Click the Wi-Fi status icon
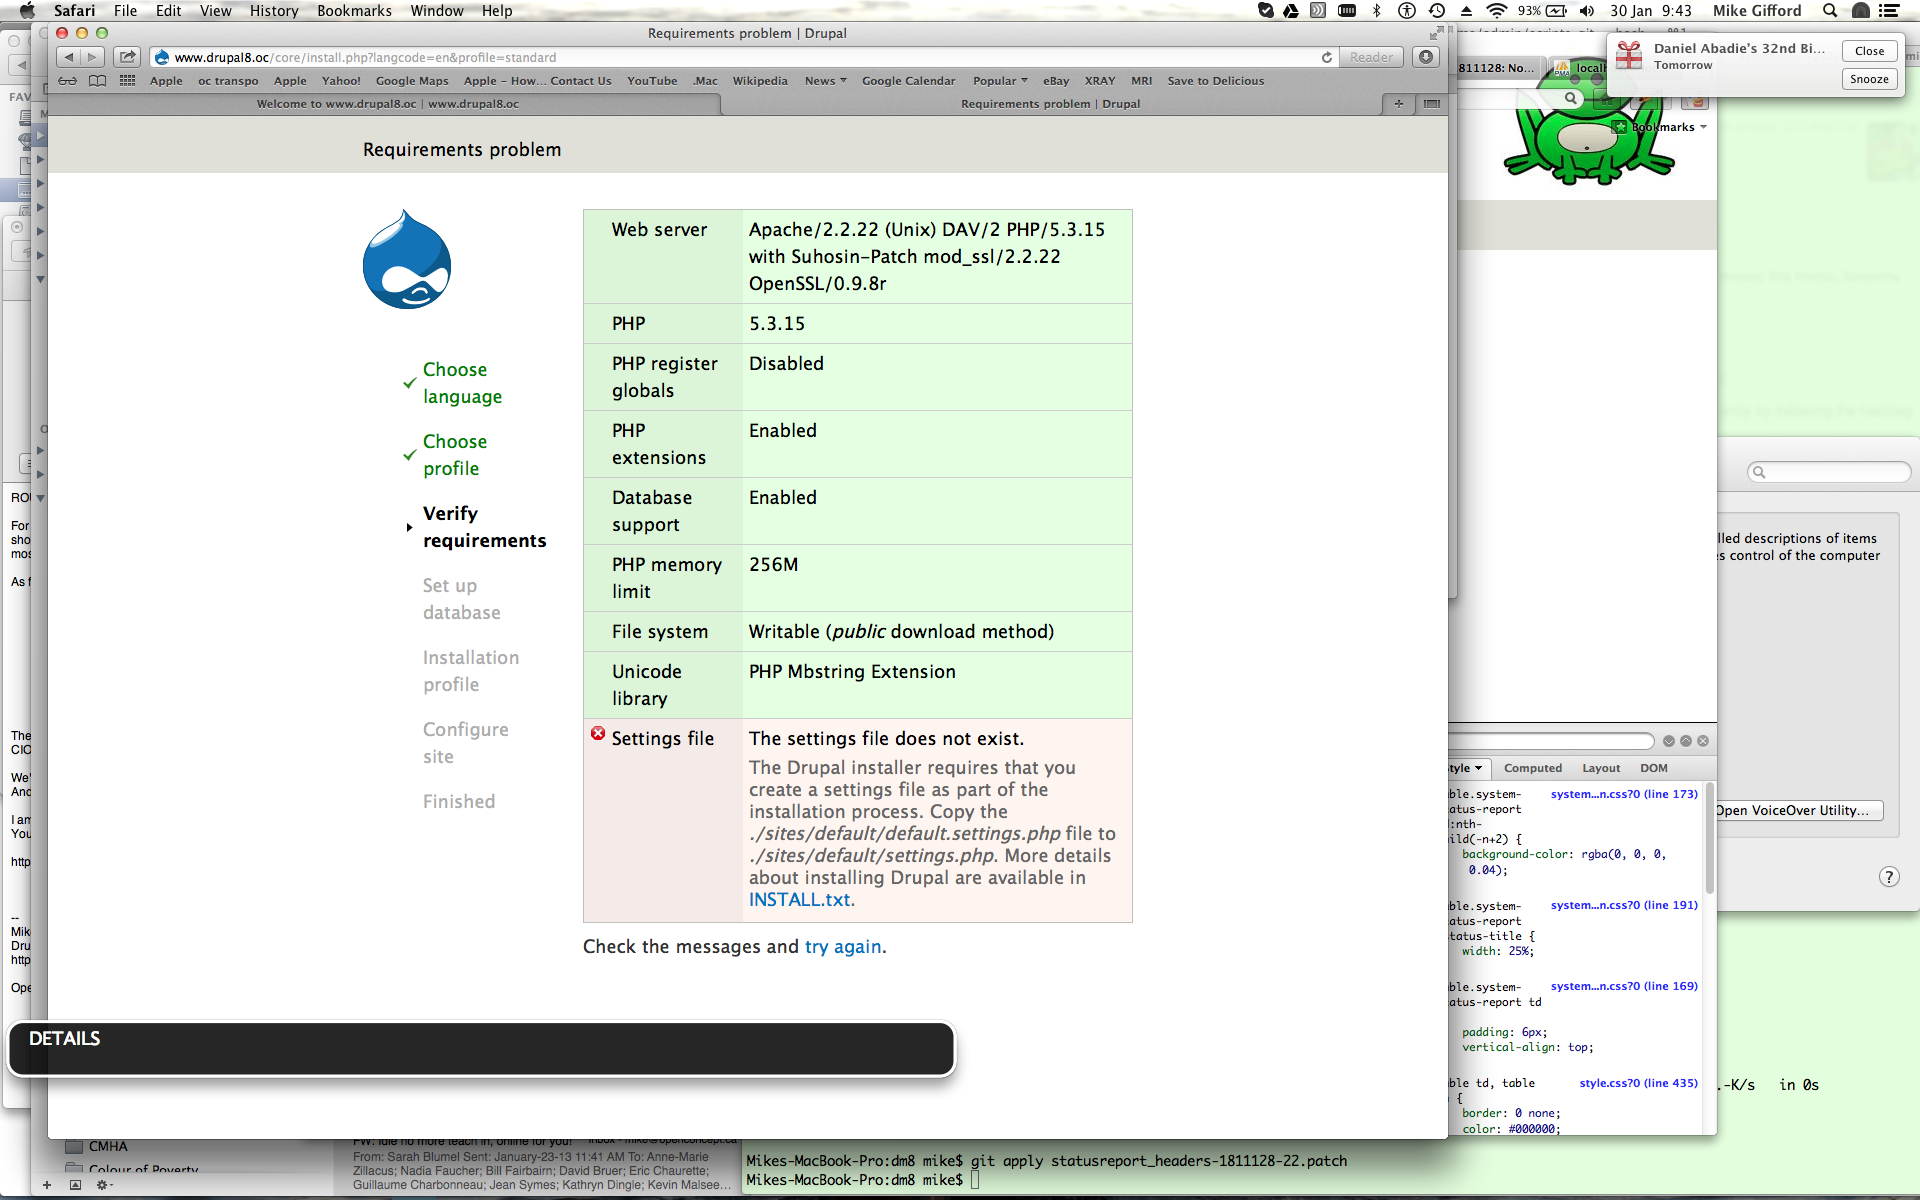This screenshot has height=1200, width=1920. pos(1496,11)
